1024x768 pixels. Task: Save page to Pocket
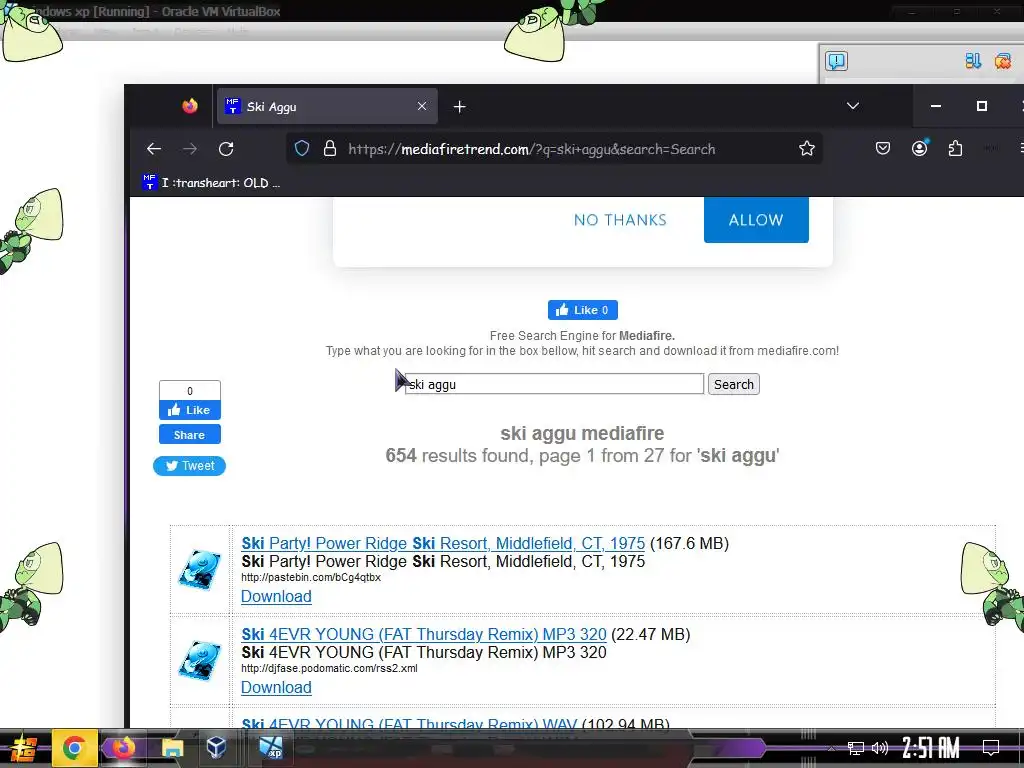(x=883, y=149)
